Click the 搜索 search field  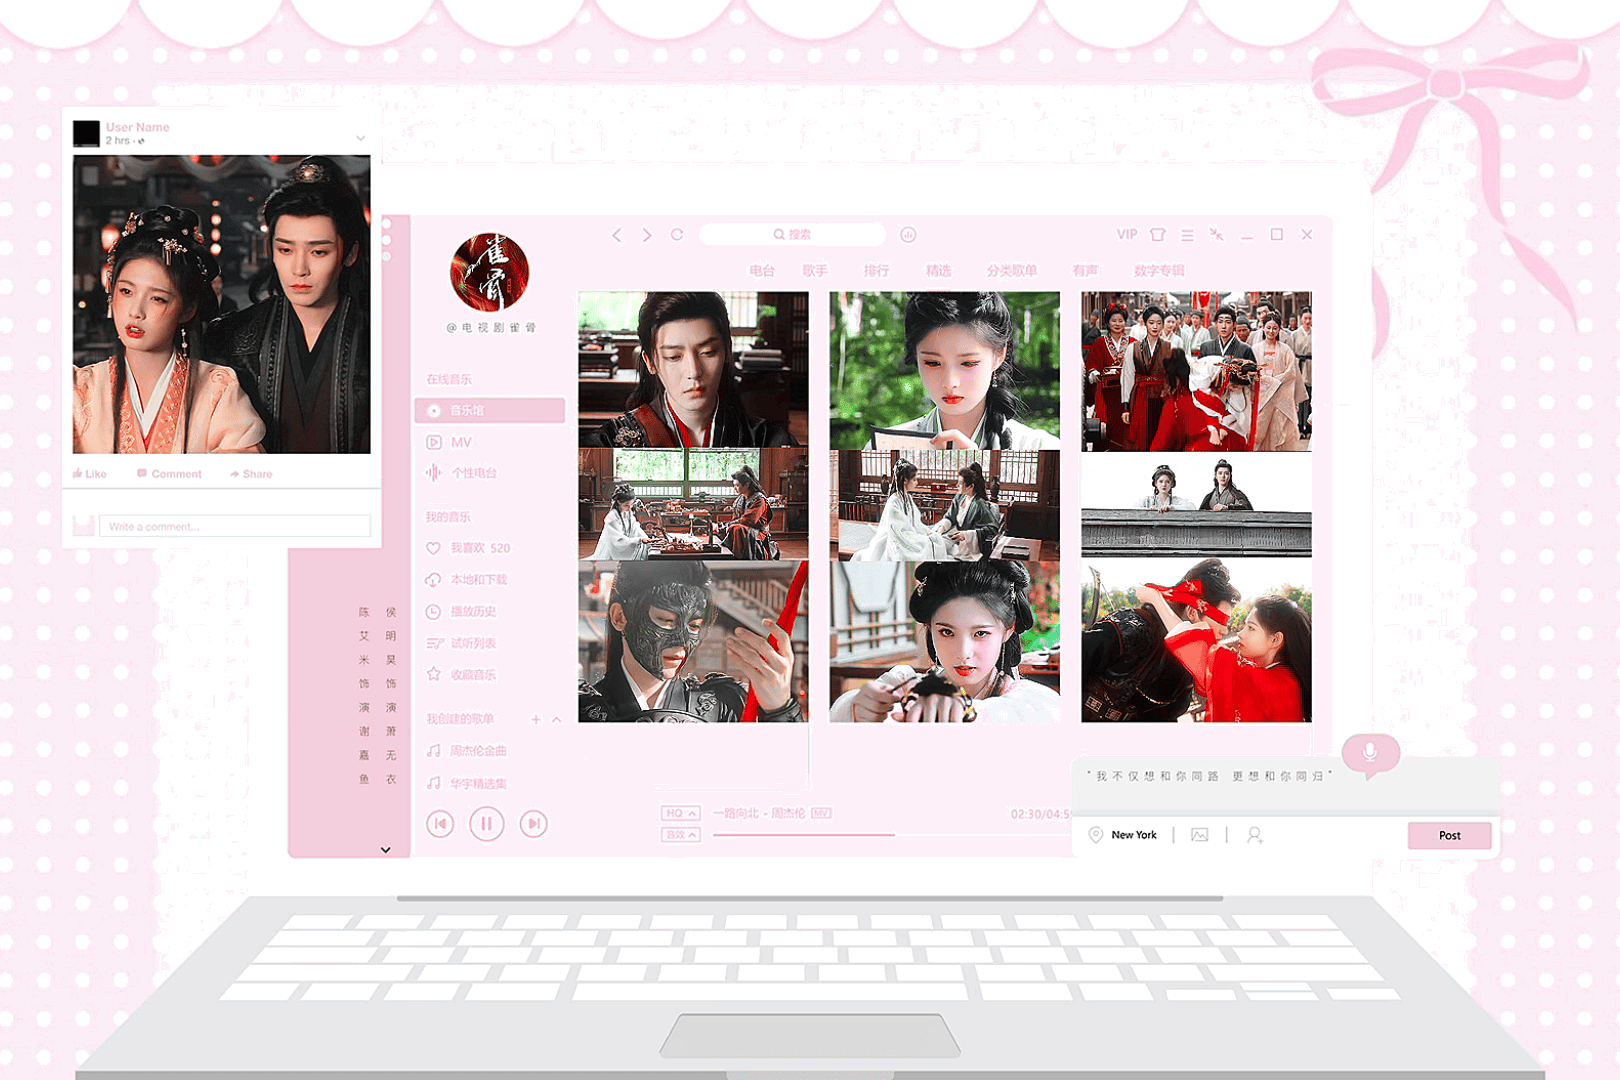[792, 234]
